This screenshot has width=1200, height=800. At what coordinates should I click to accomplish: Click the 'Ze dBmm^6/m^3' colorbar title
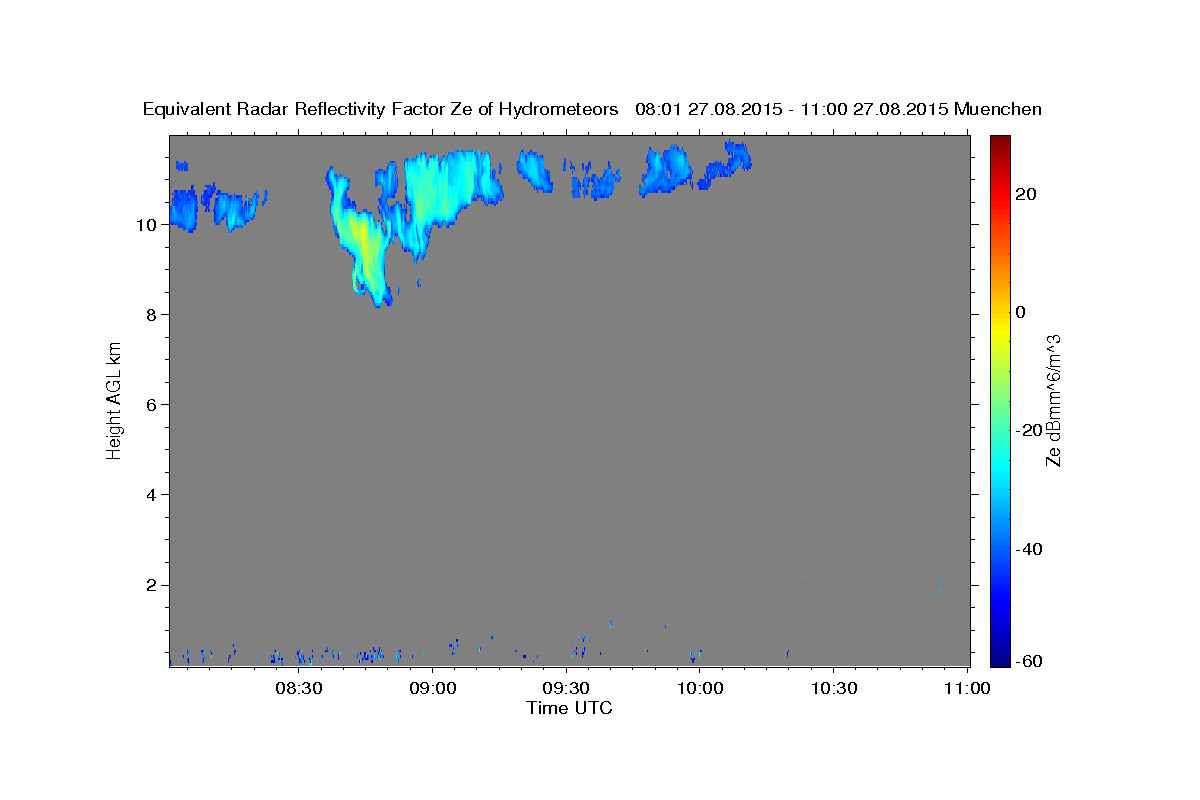coord(1054,400)
